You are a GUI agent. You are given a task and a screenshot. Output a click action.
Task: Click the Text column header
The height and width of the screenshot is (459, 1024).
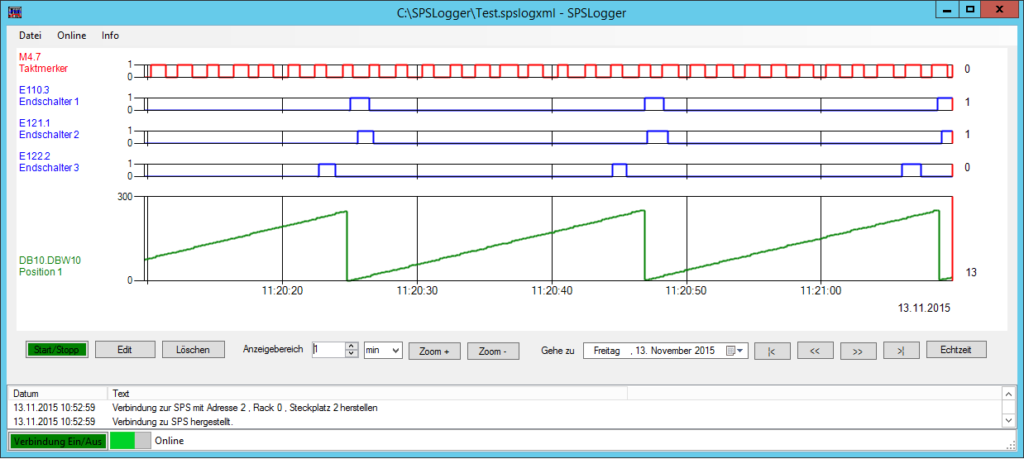(x=367, y=394)
